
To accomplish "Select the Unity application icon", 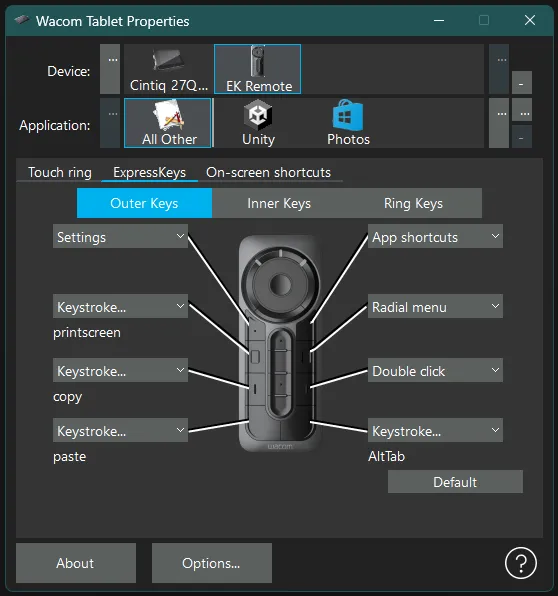I will tap(258, 123).
